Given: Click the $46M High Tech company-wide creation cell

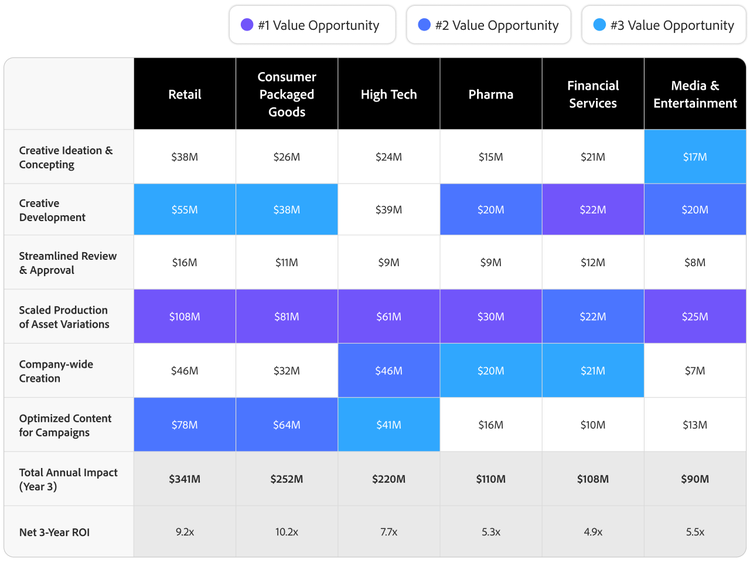Looking at the screenshot, I should (x=389, y=371).
